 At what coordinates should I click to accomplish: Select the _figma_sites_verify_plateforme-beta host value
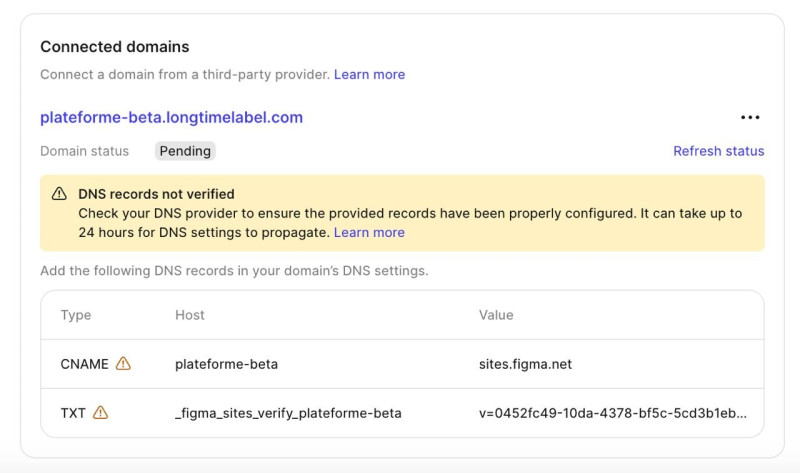(x=288, y=413)
